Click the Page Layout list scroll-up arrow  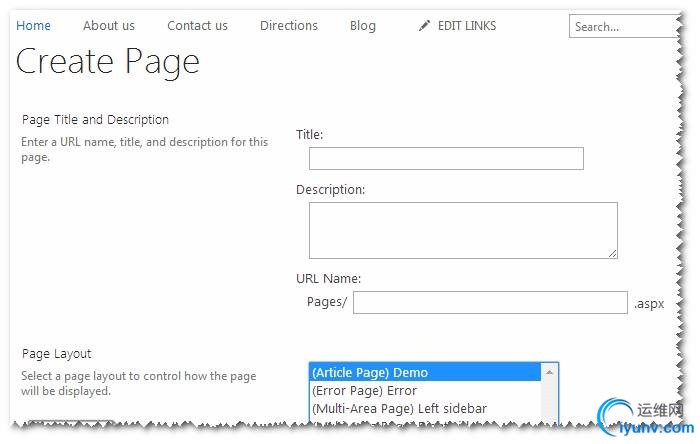(x=549, y=372)
